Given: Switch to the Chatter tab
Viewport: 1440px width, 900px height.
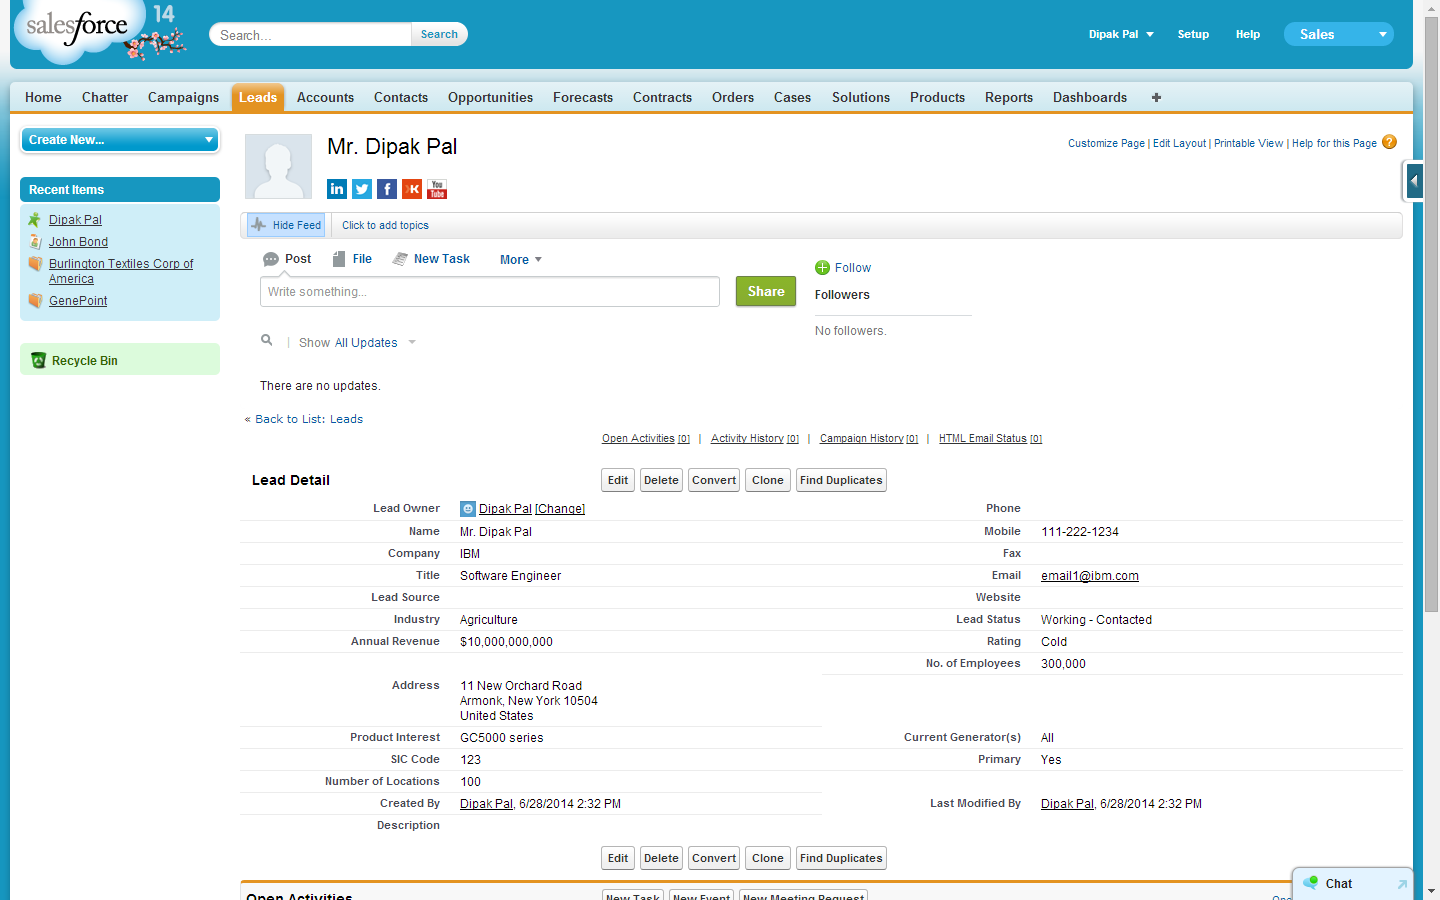Looking at the screenshot, I should [105, 97].
